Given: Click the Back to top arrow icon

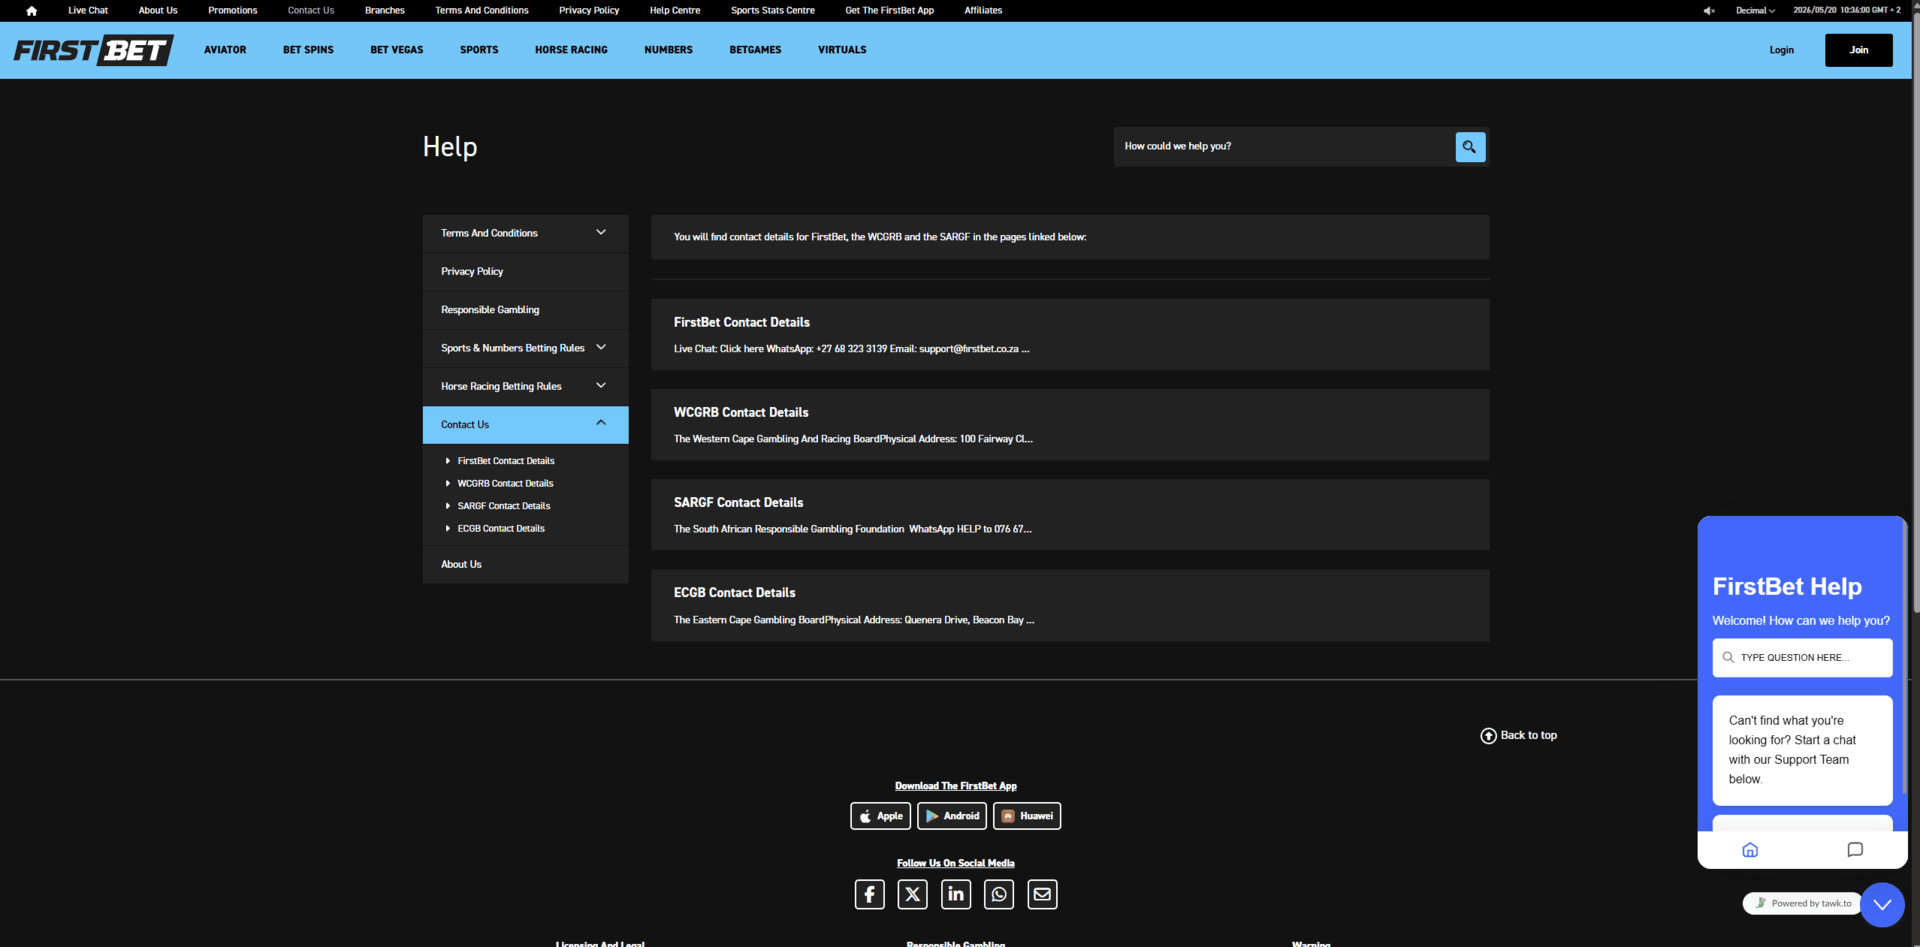Looking at the screenshot, I should [x=1488, y=736].
